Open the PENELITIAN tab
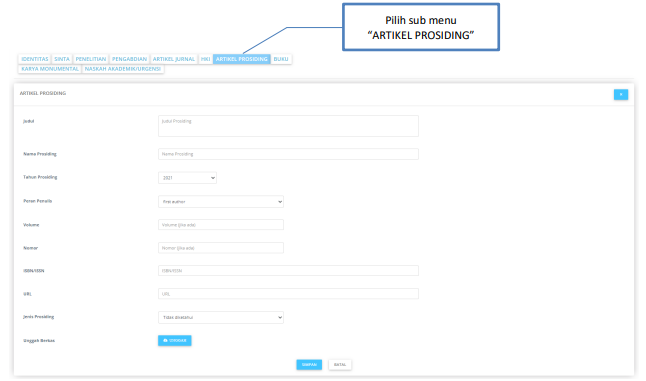Screen dimensions: 646x381 click(x=91, y=59)
